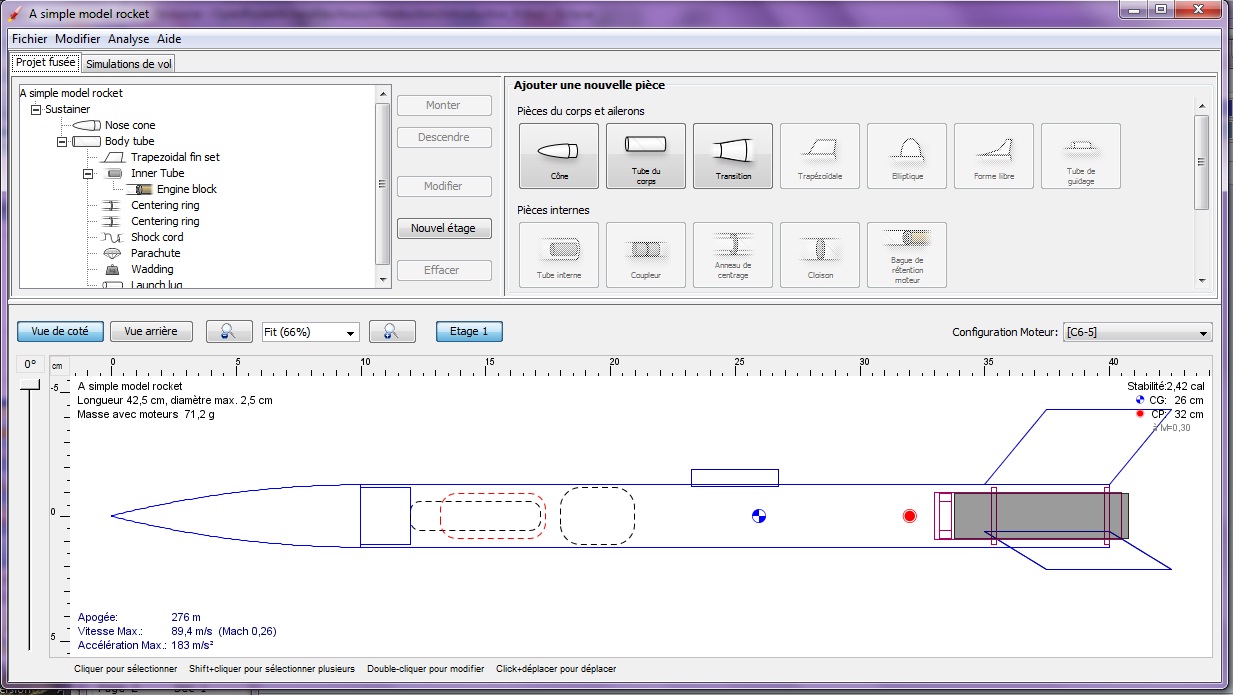Click the red CP marker on rocket
This screenshot has width=1233, height=695.
click(909, 516)
